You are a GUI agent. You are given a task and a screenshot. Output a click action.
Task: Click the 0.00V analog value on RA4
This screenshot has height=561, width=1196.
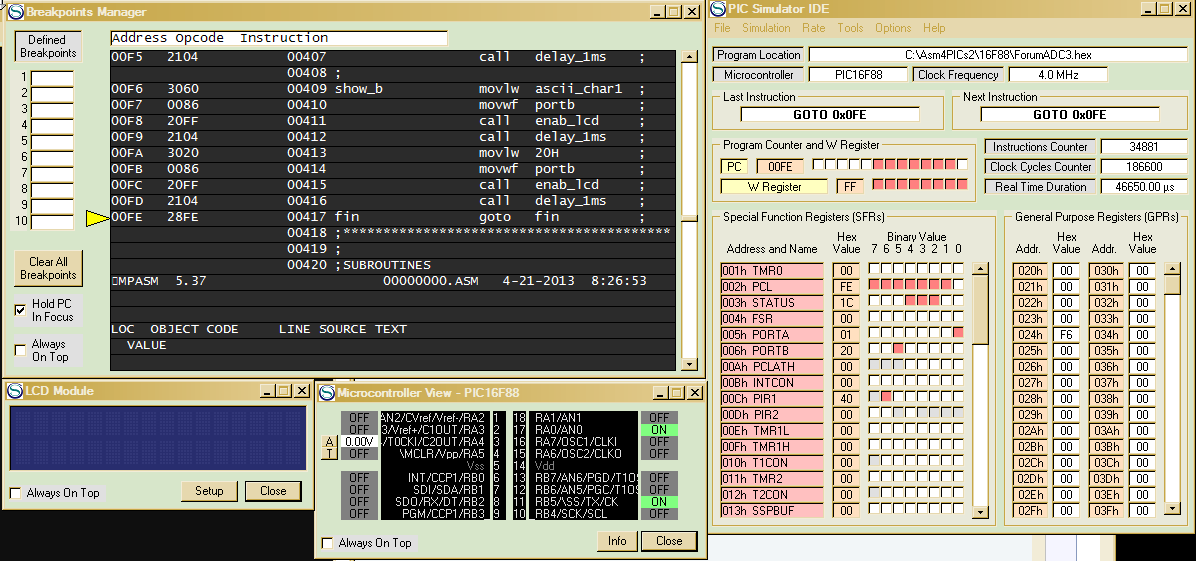(358, 442)
